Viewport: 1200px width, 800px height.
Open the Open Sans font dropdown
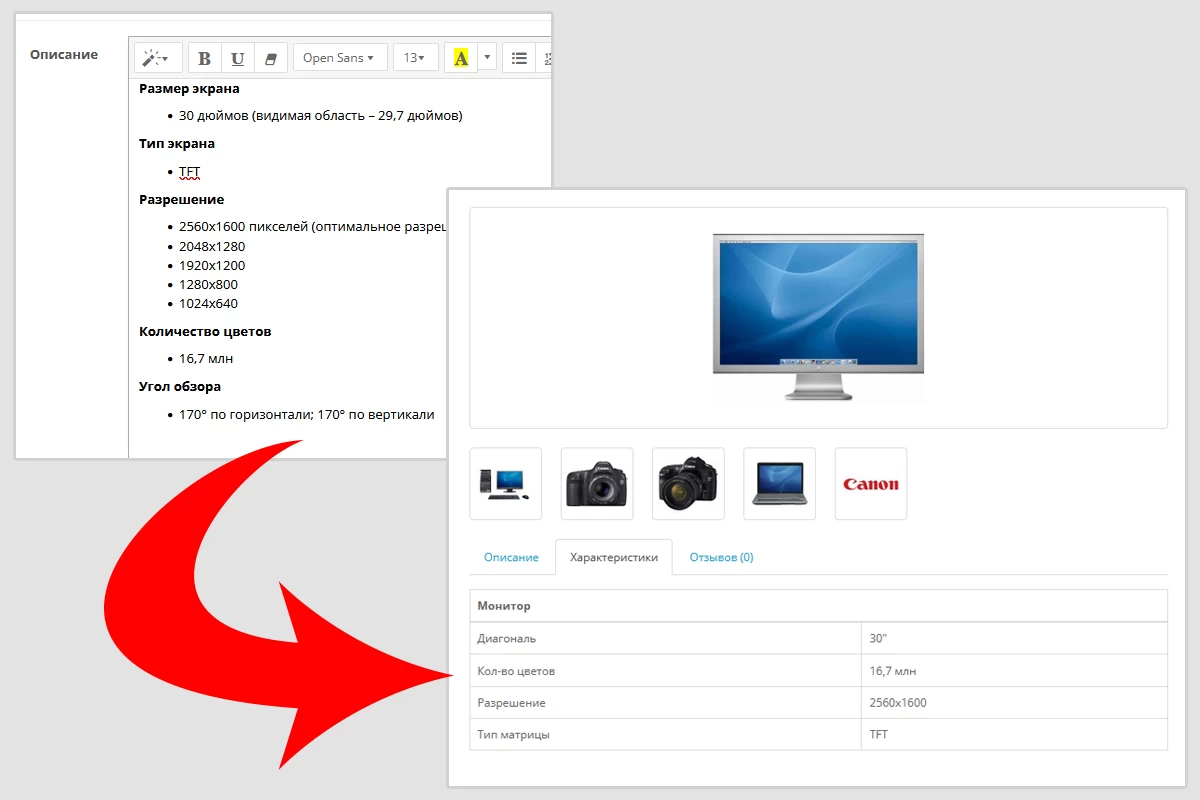pos(340,58)
